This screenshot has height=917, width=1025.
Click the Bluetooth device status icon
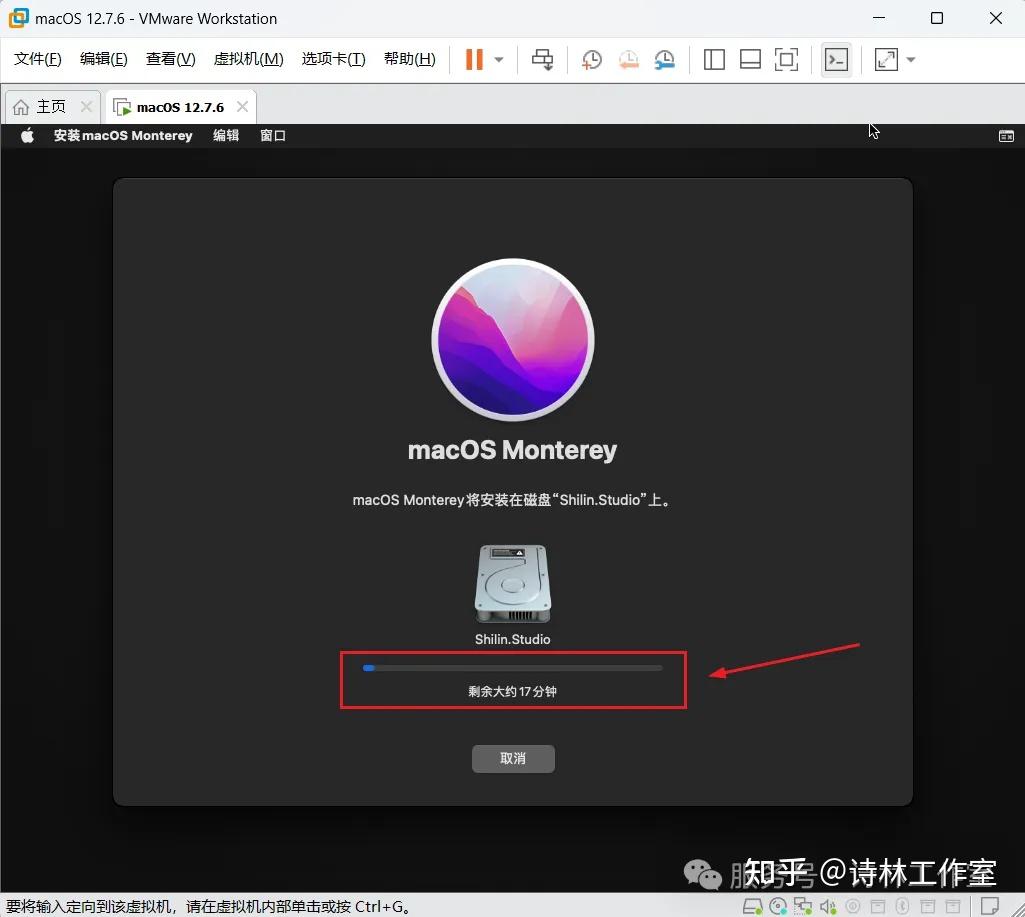[x=902, y=906]
